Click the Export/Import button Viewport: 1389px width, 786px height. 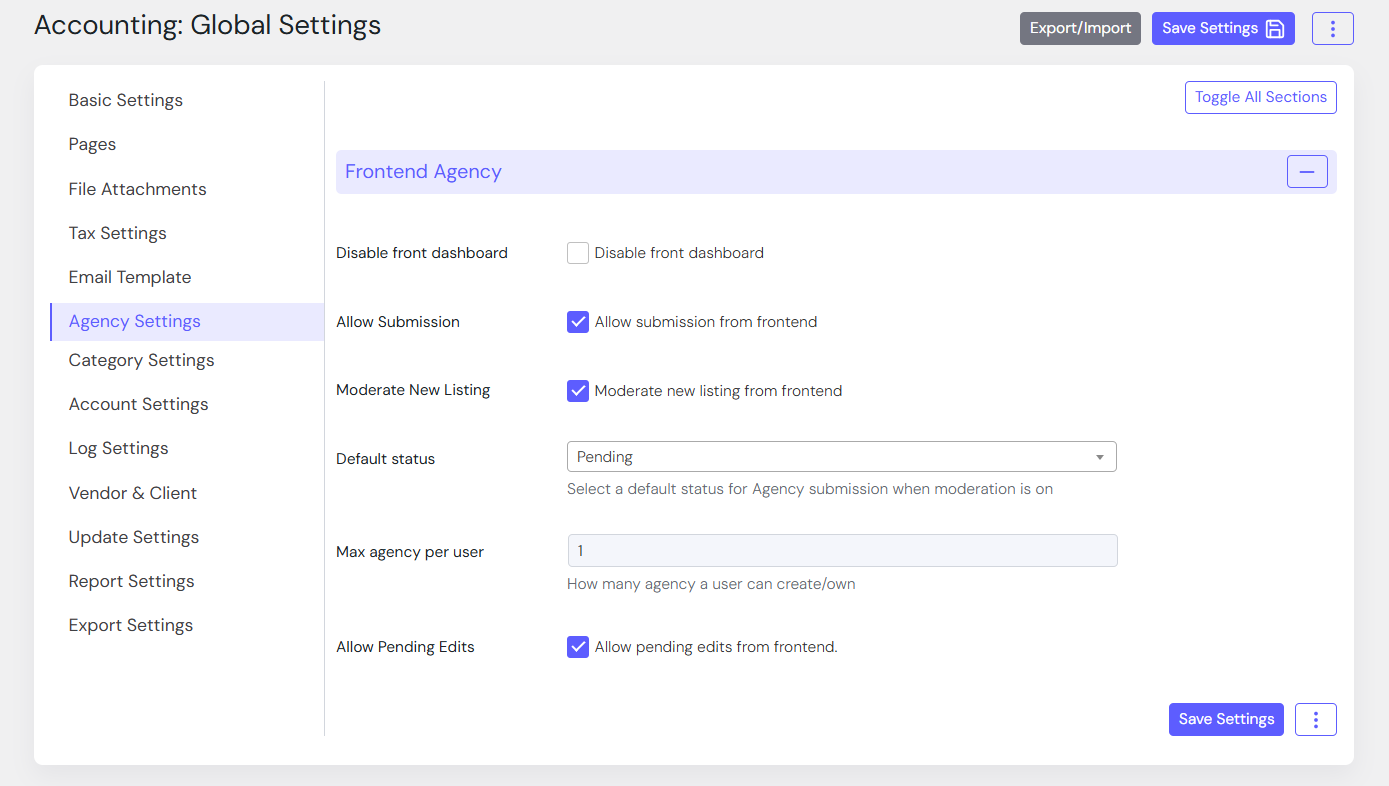[1080, 29]
